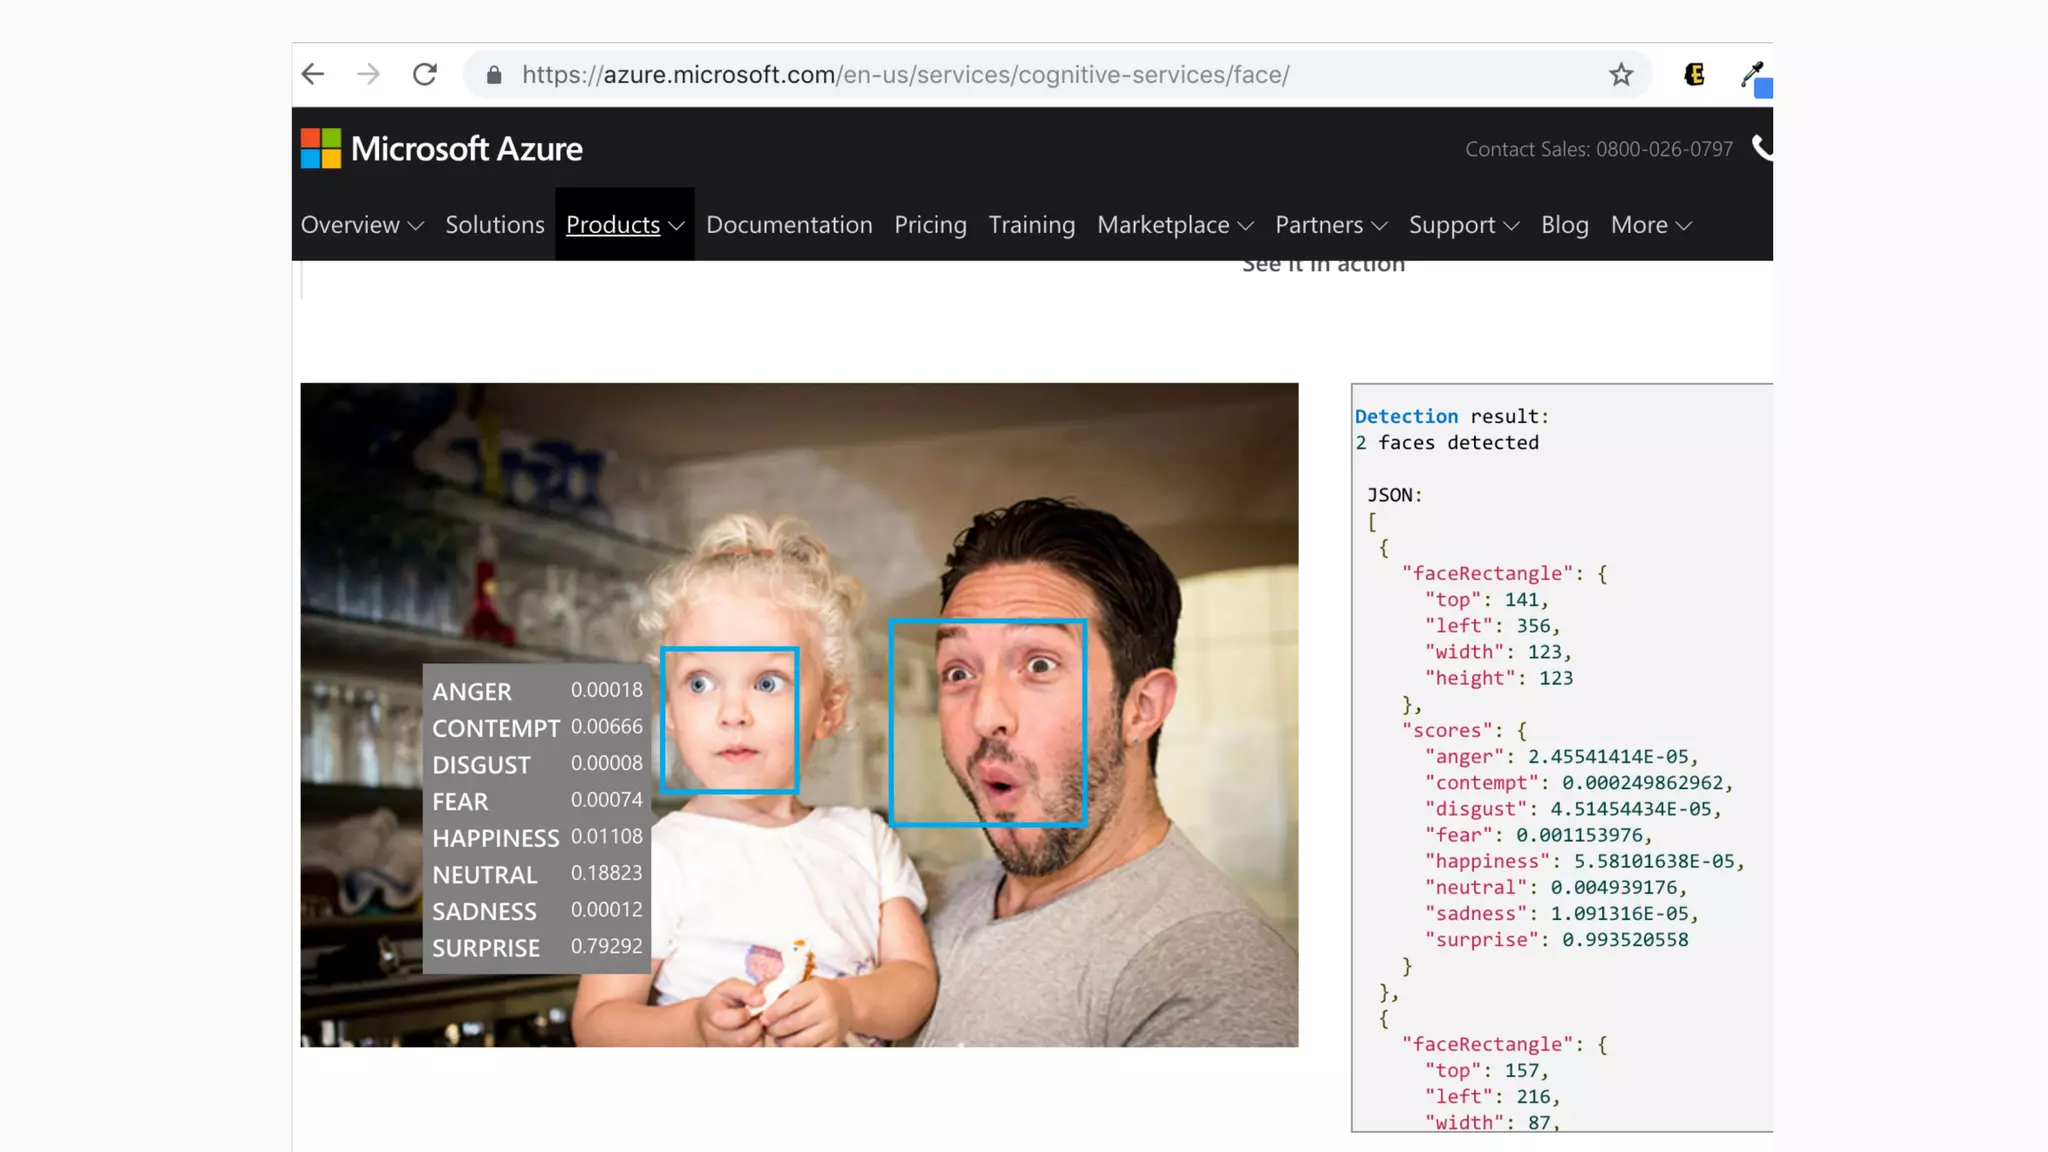Reload the page with refresh icon
The image size is (2048, 1152).
pos(425,74)
